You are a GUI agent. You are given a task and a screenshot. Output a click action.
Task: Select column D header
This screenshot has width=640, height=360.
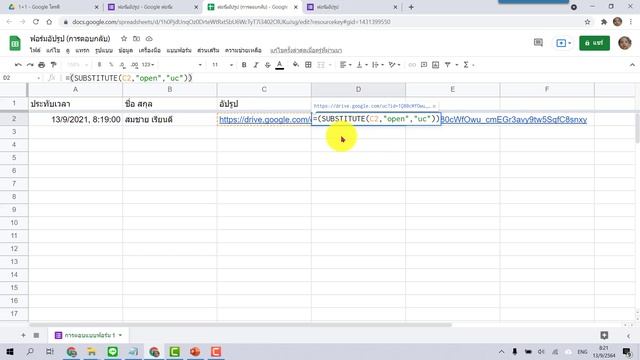pos(358,89)
